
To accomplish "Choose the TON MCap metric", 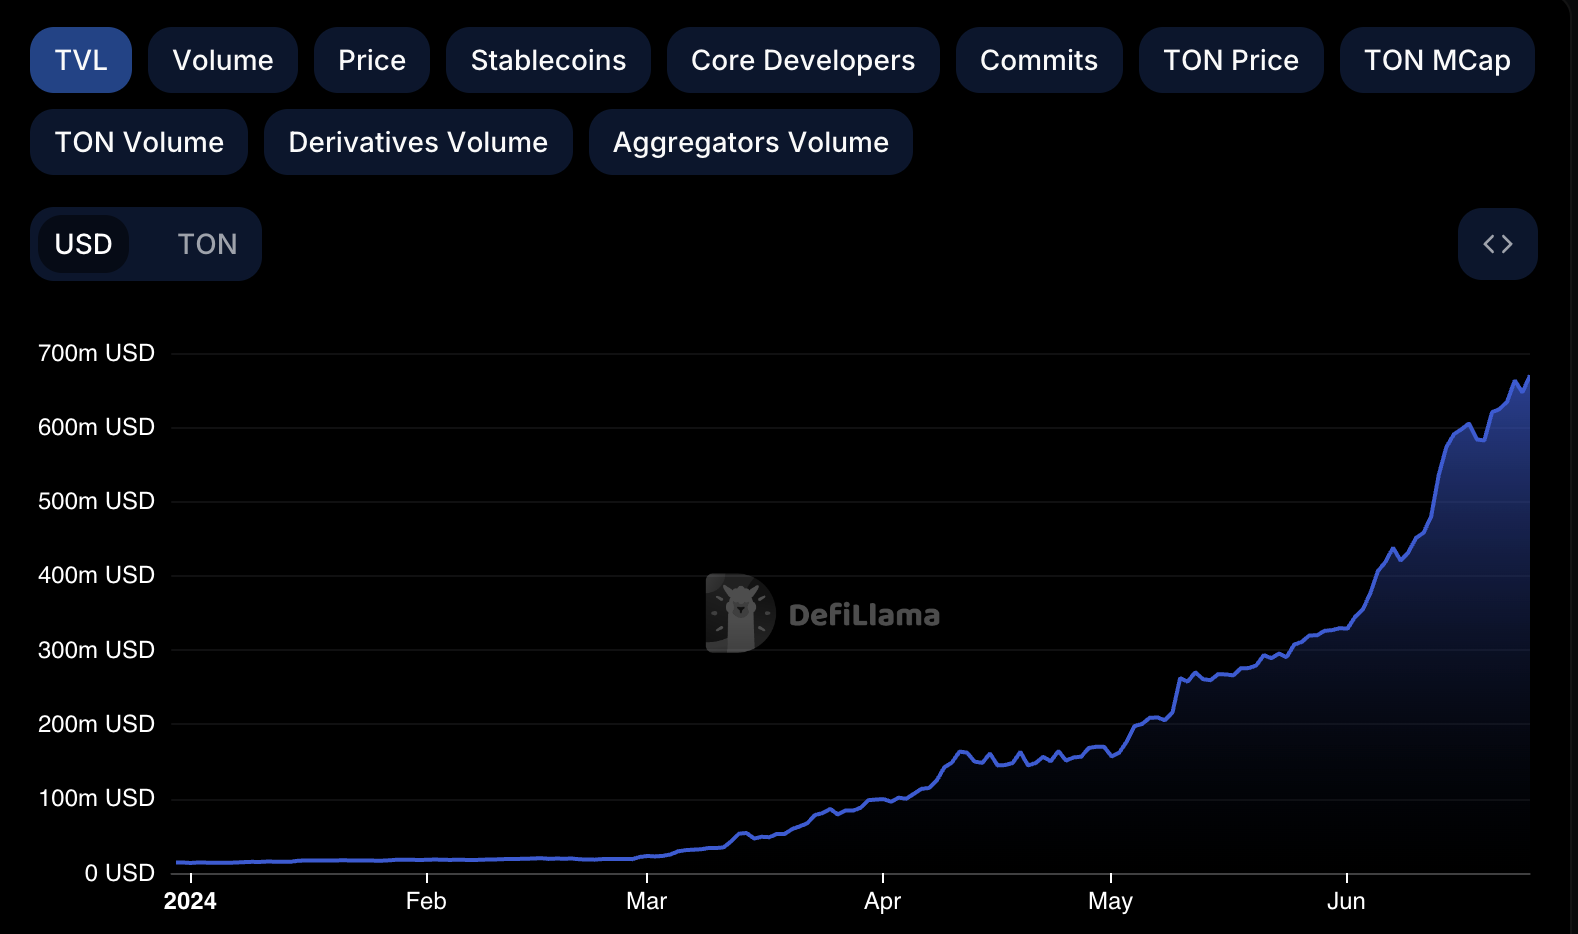I will tap(1436, 60).
